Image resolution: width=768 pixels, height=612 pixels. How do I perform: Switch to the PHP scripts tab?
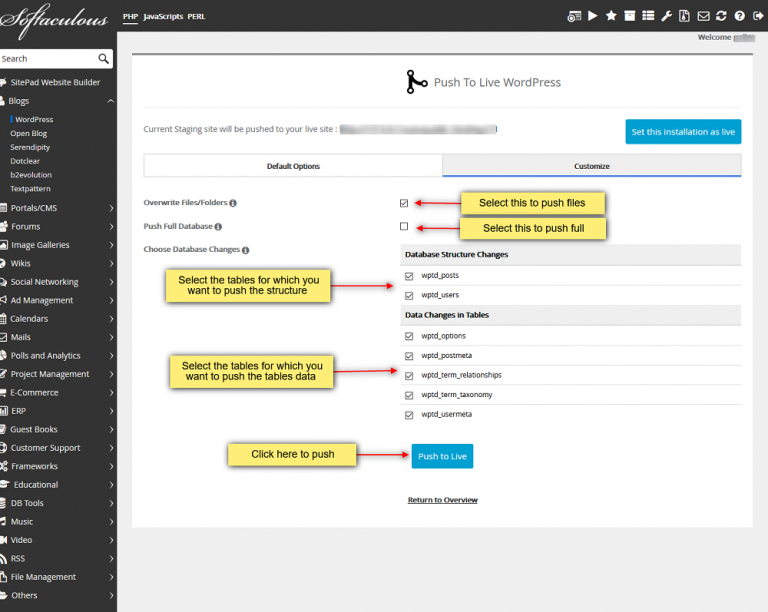pos(130,17)
